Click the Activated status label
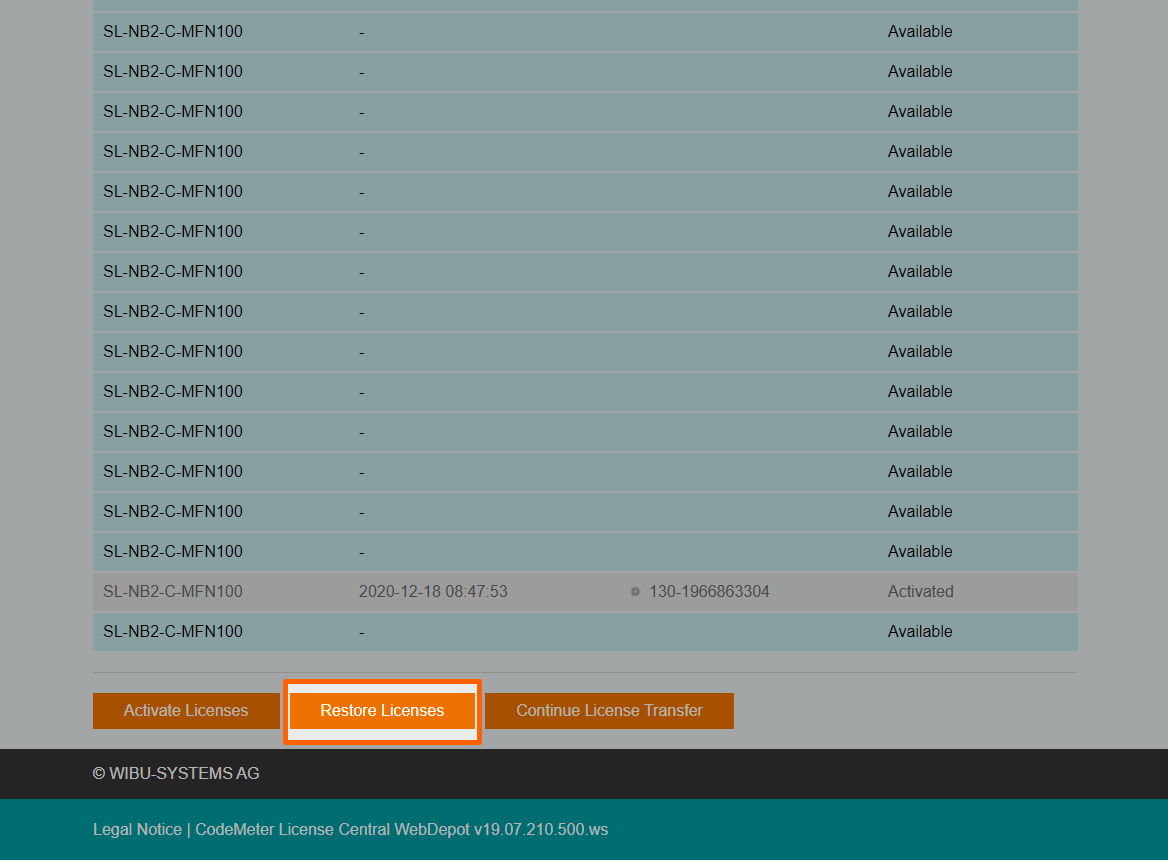Image resolution: width=1168 pixels, height=860 pixels. click(919, 591)
